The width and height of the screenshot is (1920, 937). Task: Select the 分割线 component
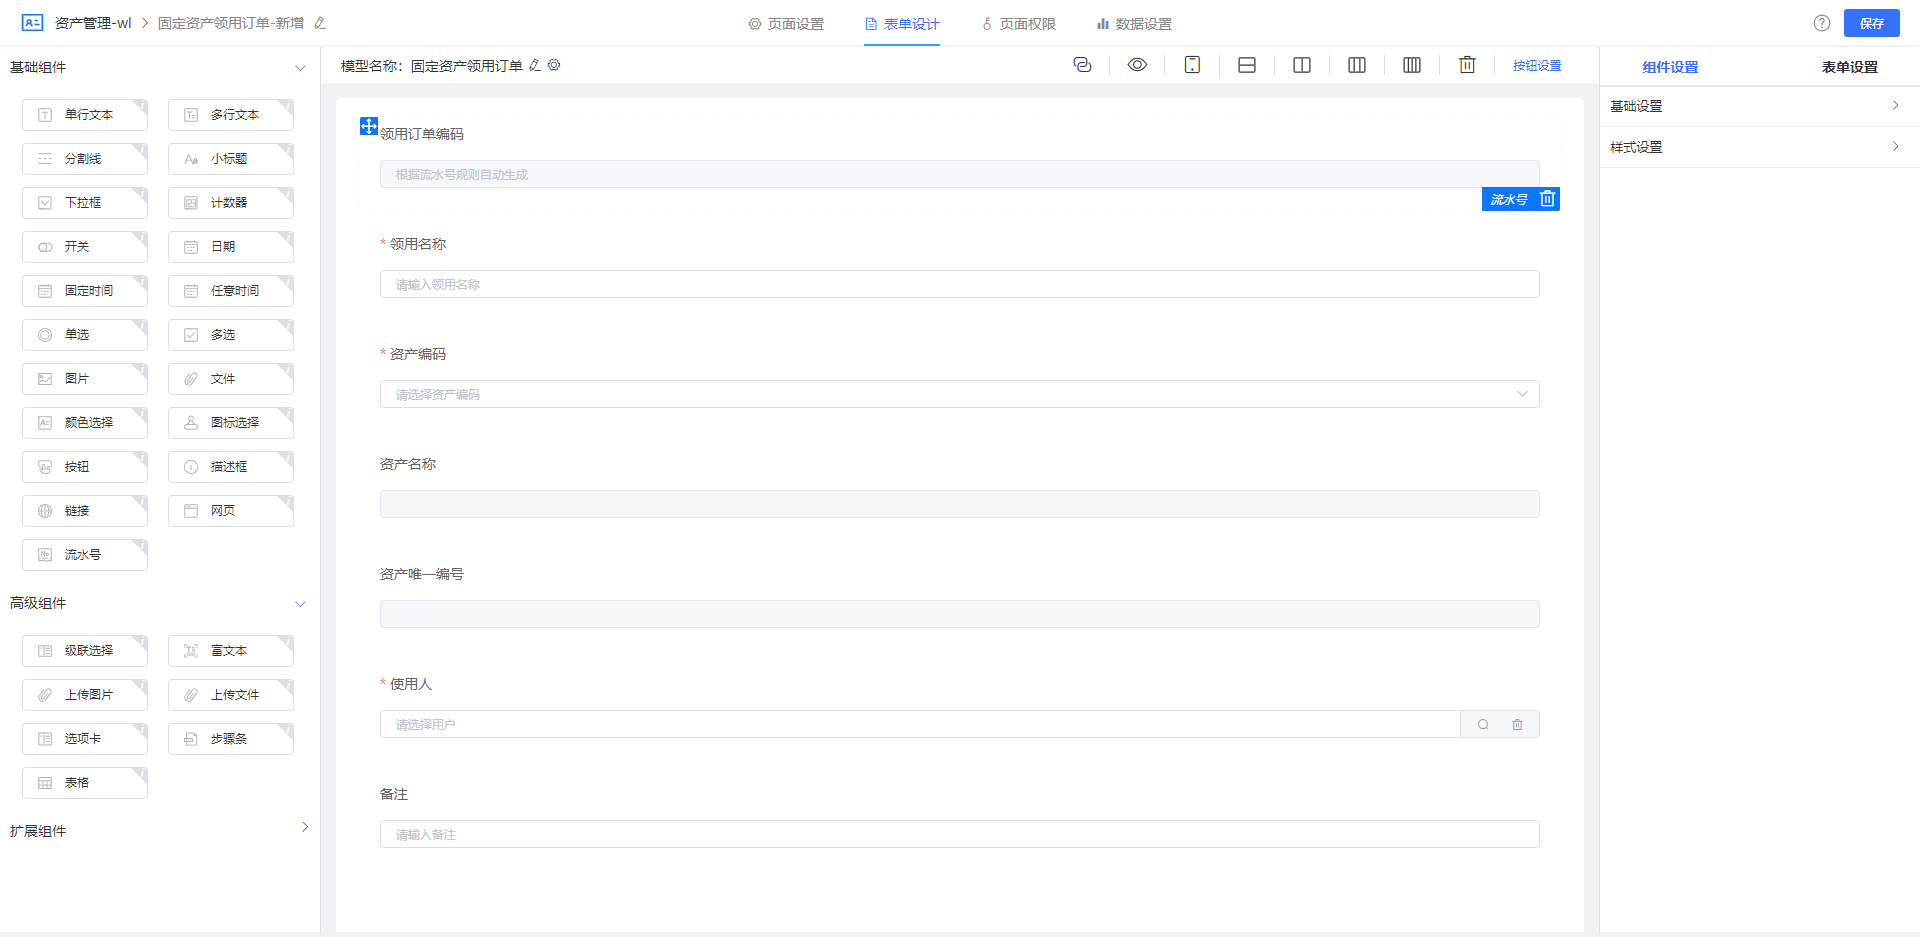pyautogui.click(x=85, y=159)
